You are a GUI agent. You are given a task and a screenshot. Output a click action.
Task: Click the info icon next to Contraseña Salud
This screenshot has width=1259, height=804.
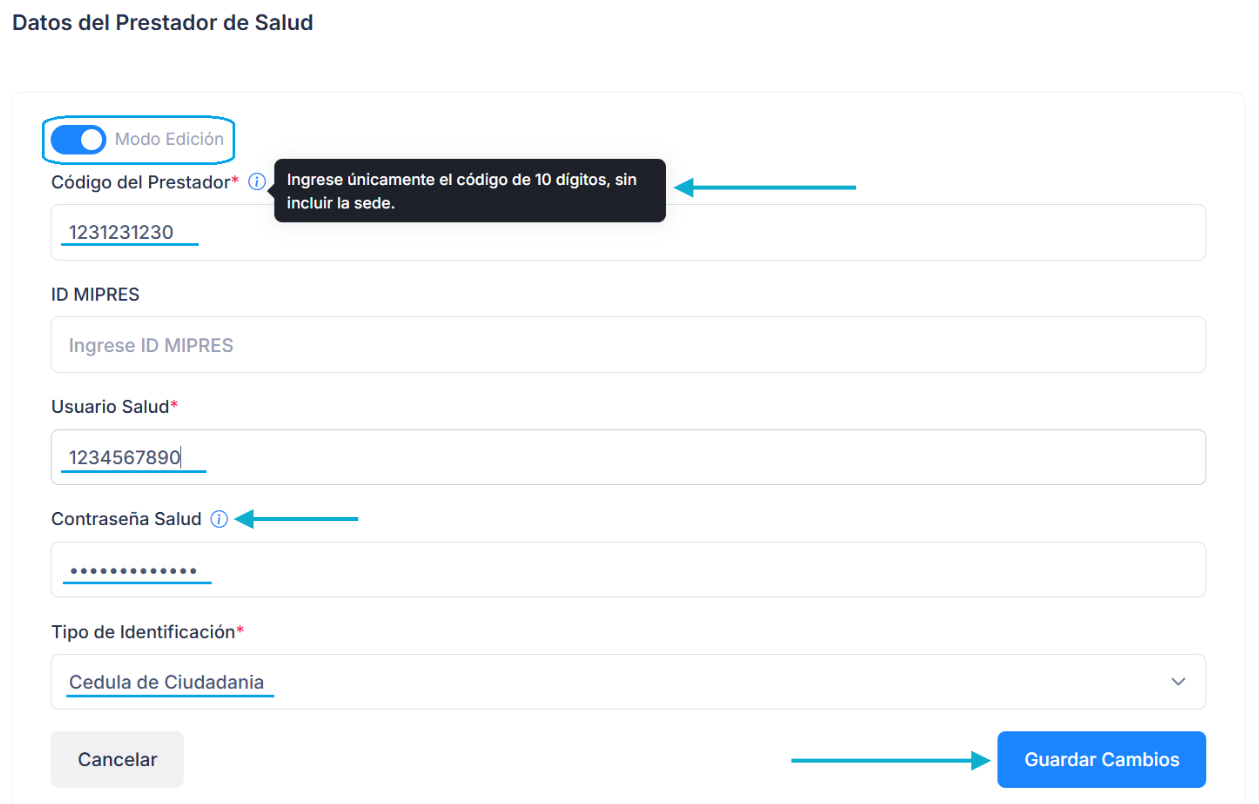point(220,519)
